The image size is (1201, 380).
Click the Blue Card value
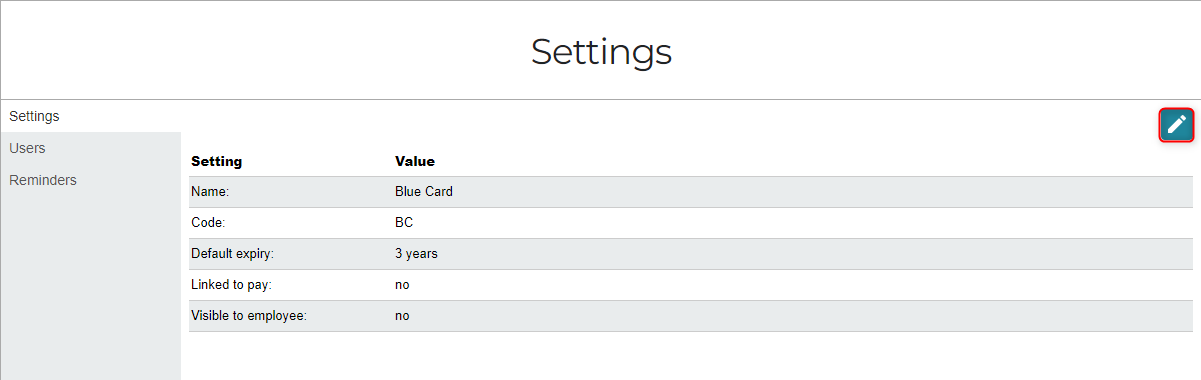click(x=424, y=192)
